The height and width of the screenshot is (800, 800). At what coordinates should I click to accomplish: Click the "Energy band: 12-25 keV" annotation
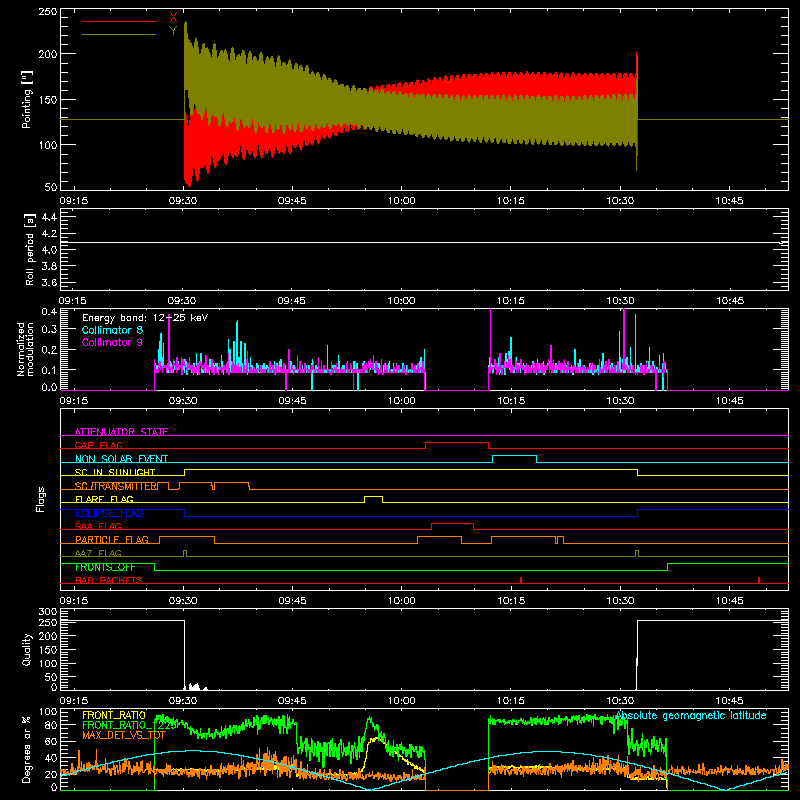(145, 318)
